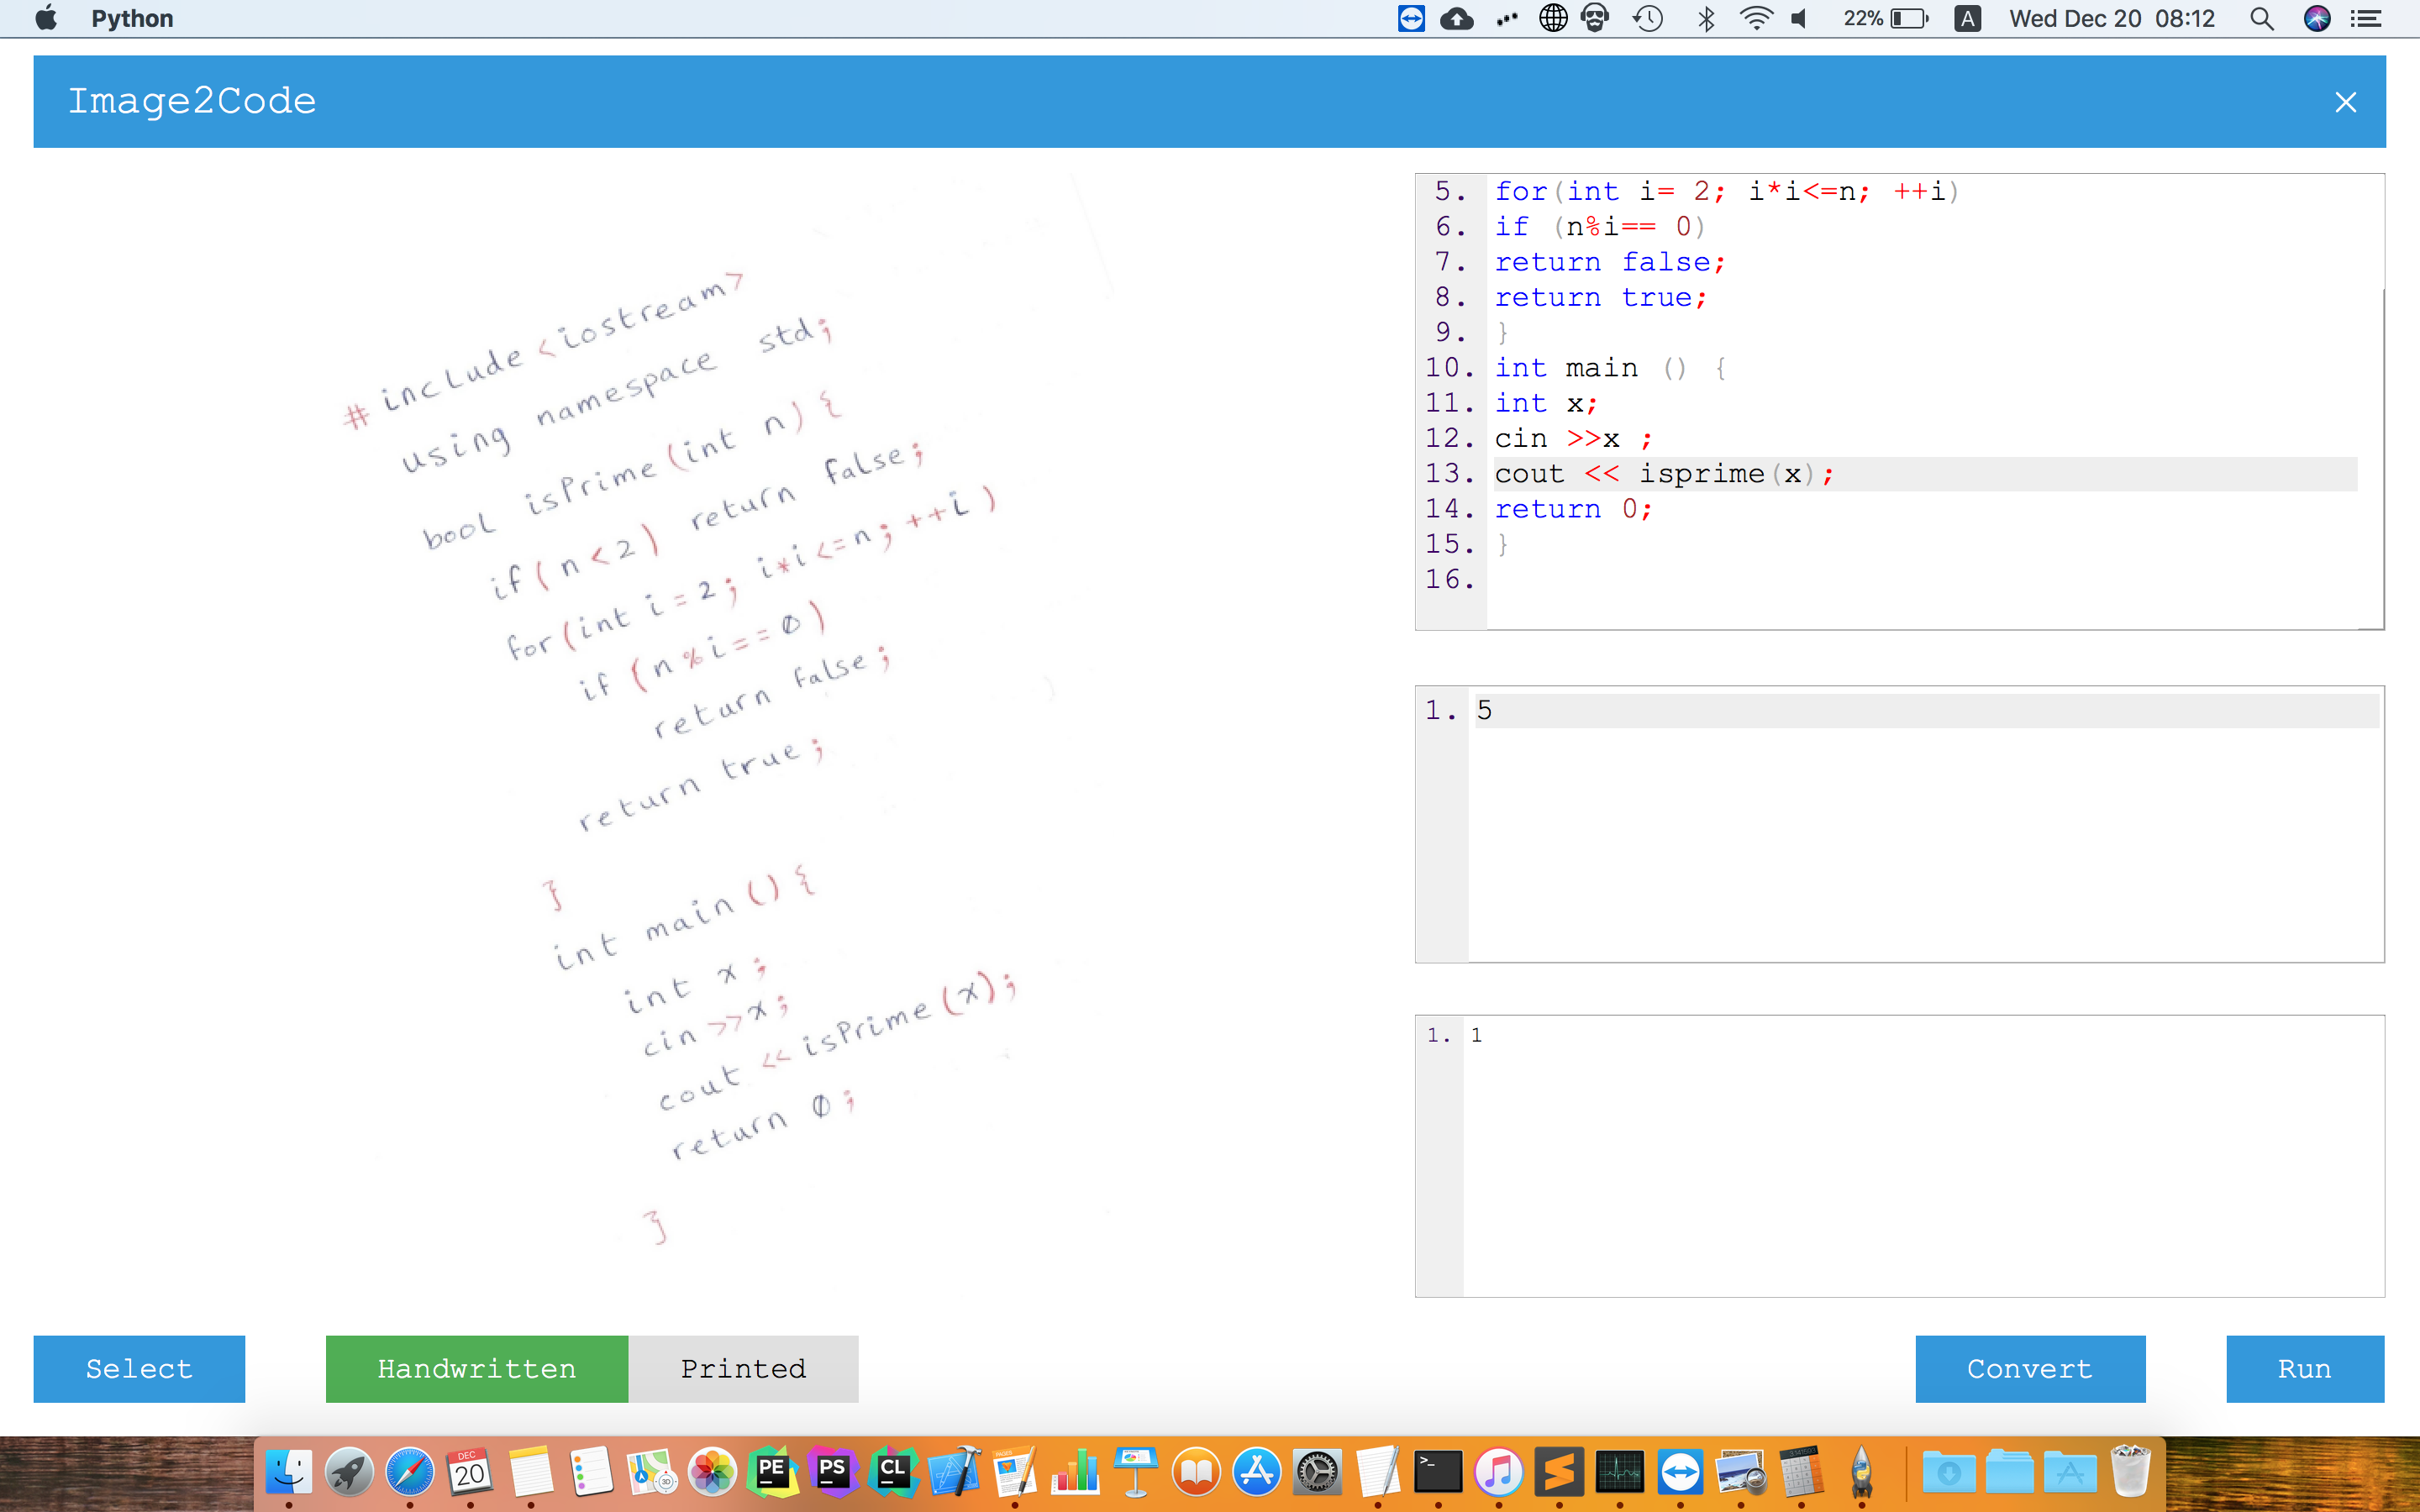2420x1512 pixels.
Task: Click the handwritten code image preview
Action: click(x=680, y=720)
